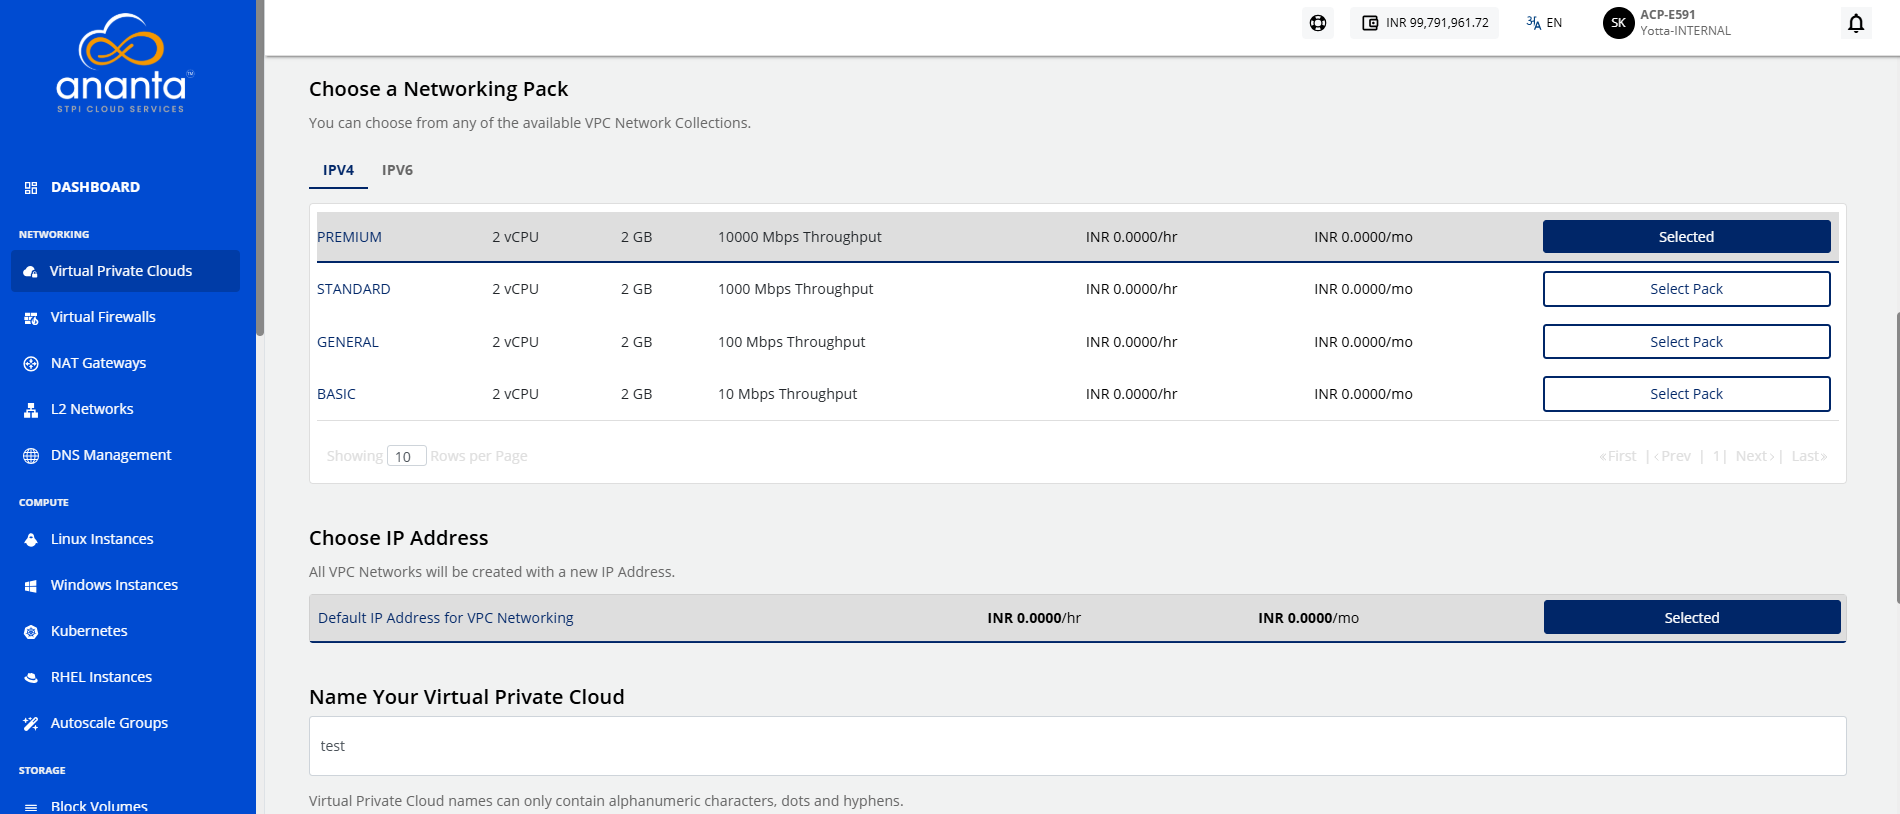Click the main page vertical scrollbar

pos(1897,458)
